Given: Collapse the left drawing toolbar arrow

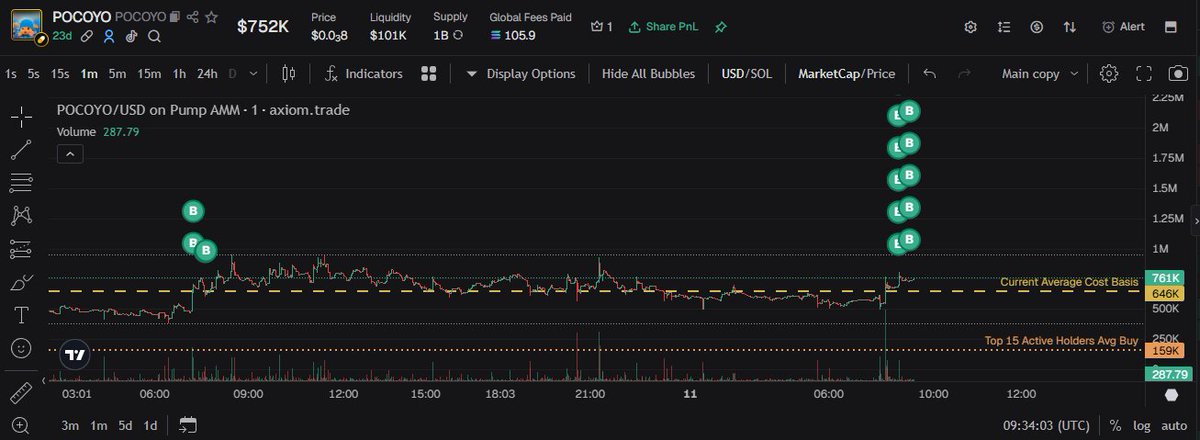Looking at the screenshot, I should pos(46,381).
